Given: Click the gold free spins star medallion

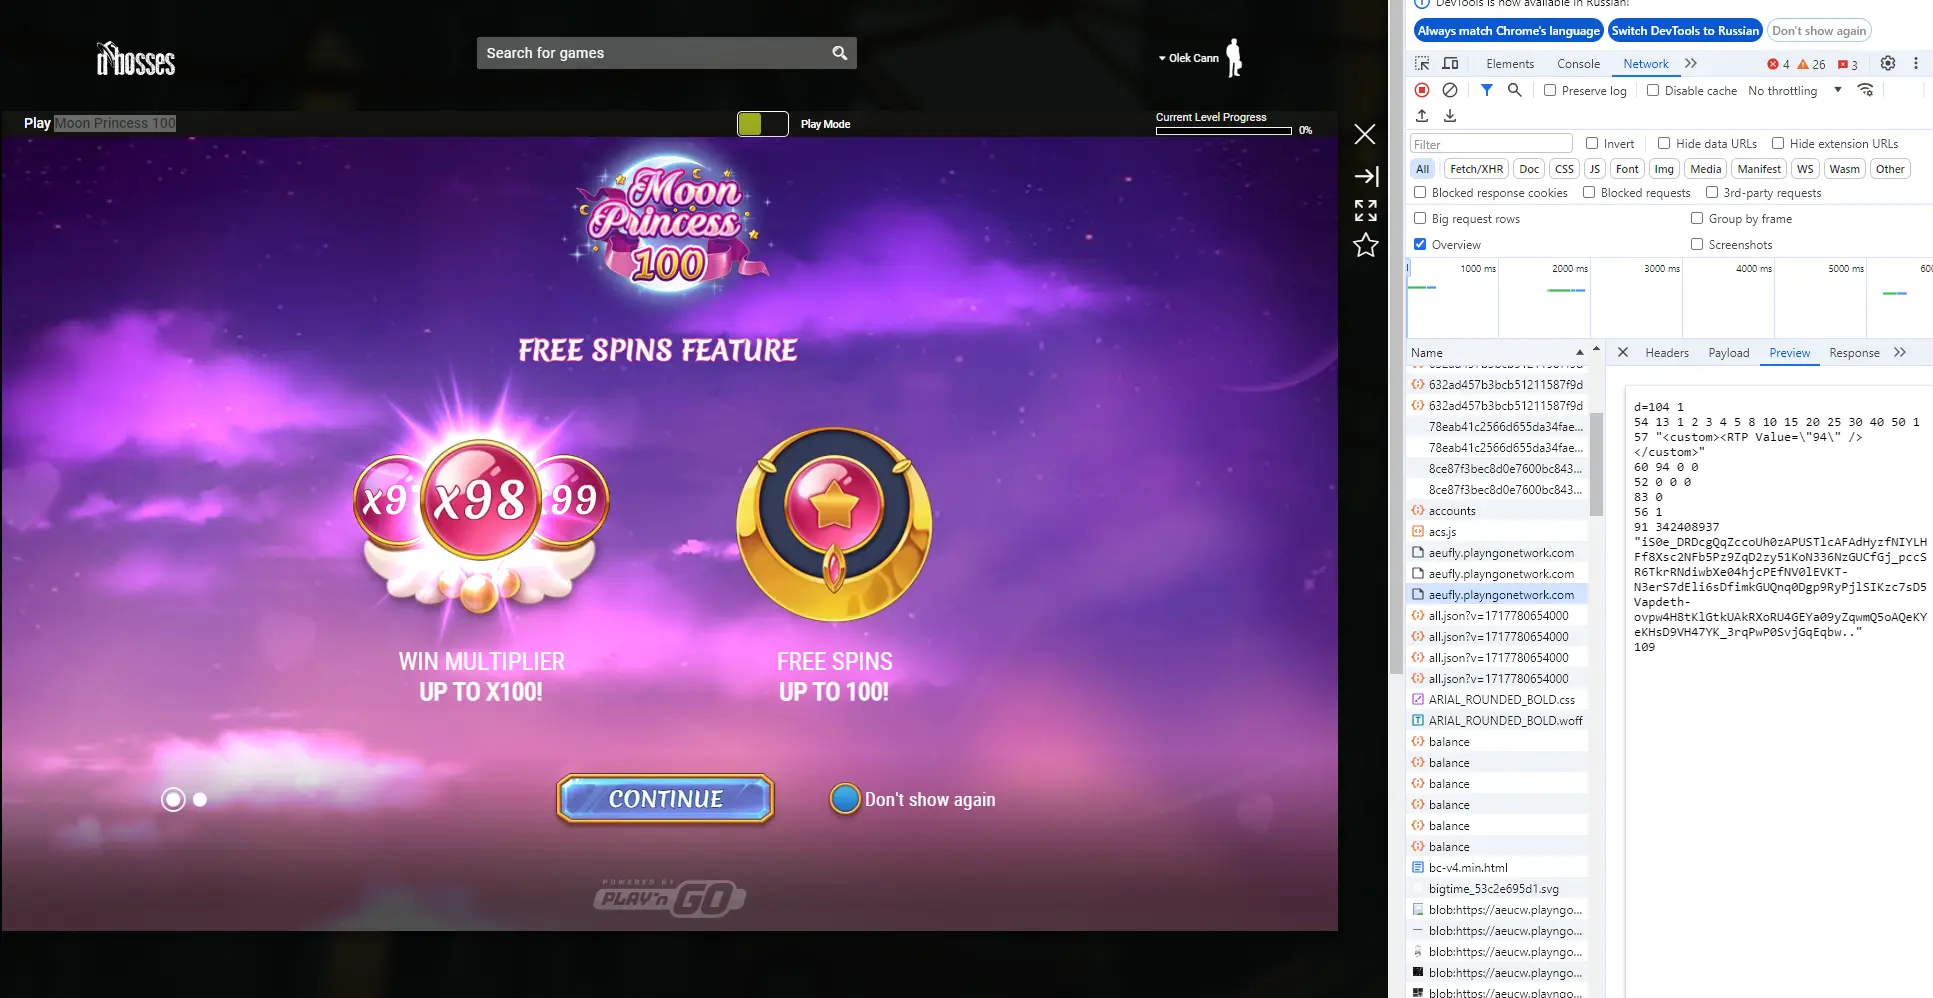Looking at the screenshot, I should tap(834, 523).
